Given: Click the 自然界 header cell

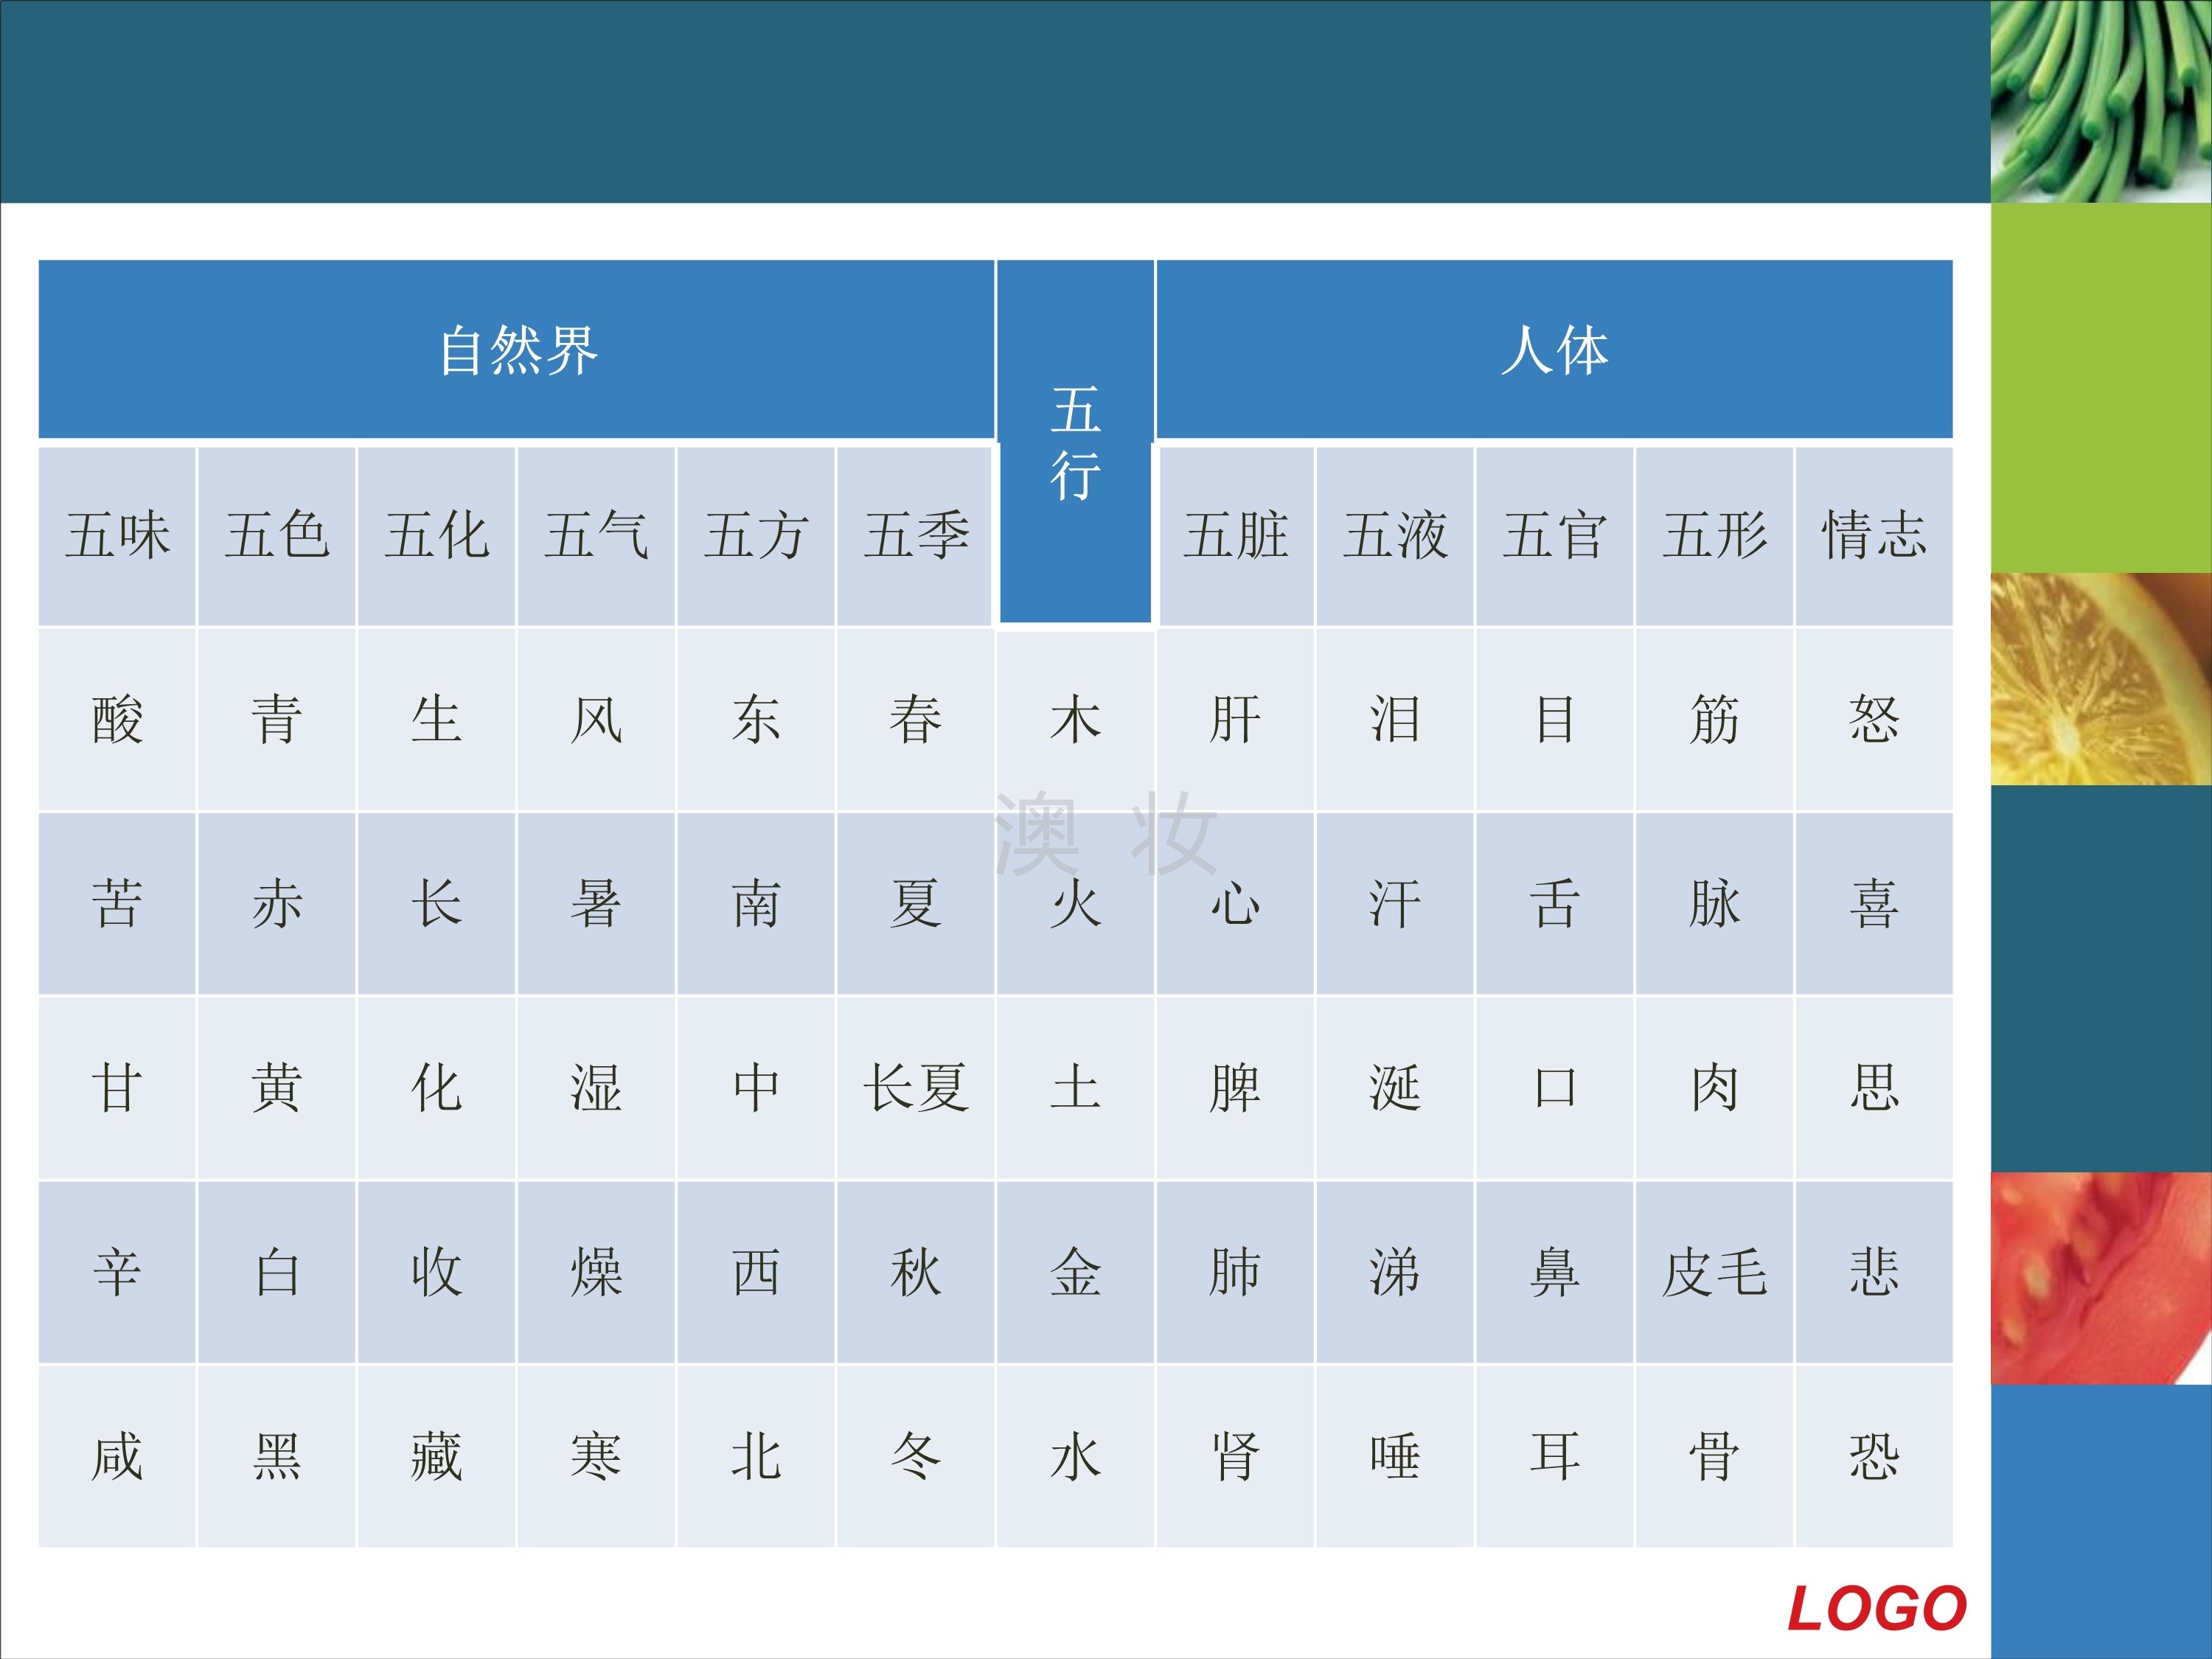Looking at the screenshot, I should pos(517,350).
